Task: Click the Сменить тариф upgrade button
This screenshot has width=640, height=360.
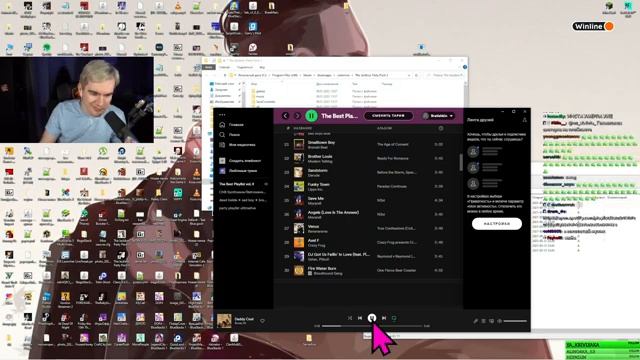Action: pos(388,116)
